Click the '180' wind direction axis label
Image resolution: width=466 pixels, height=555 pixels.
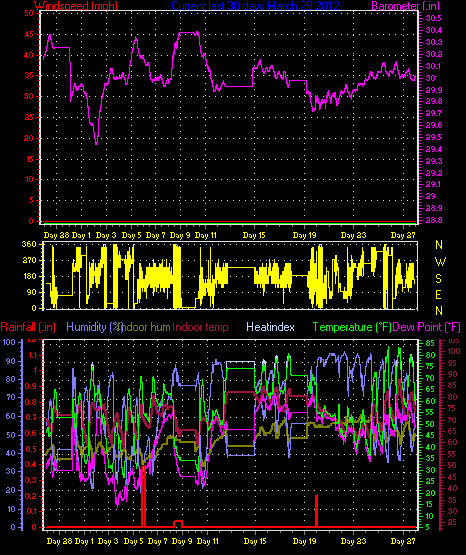(29, 276)
